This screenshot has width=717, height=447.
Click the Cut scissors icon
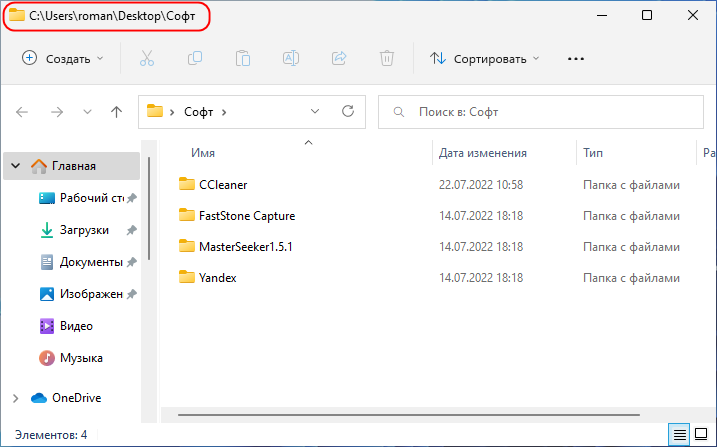[x=147, y=59]
